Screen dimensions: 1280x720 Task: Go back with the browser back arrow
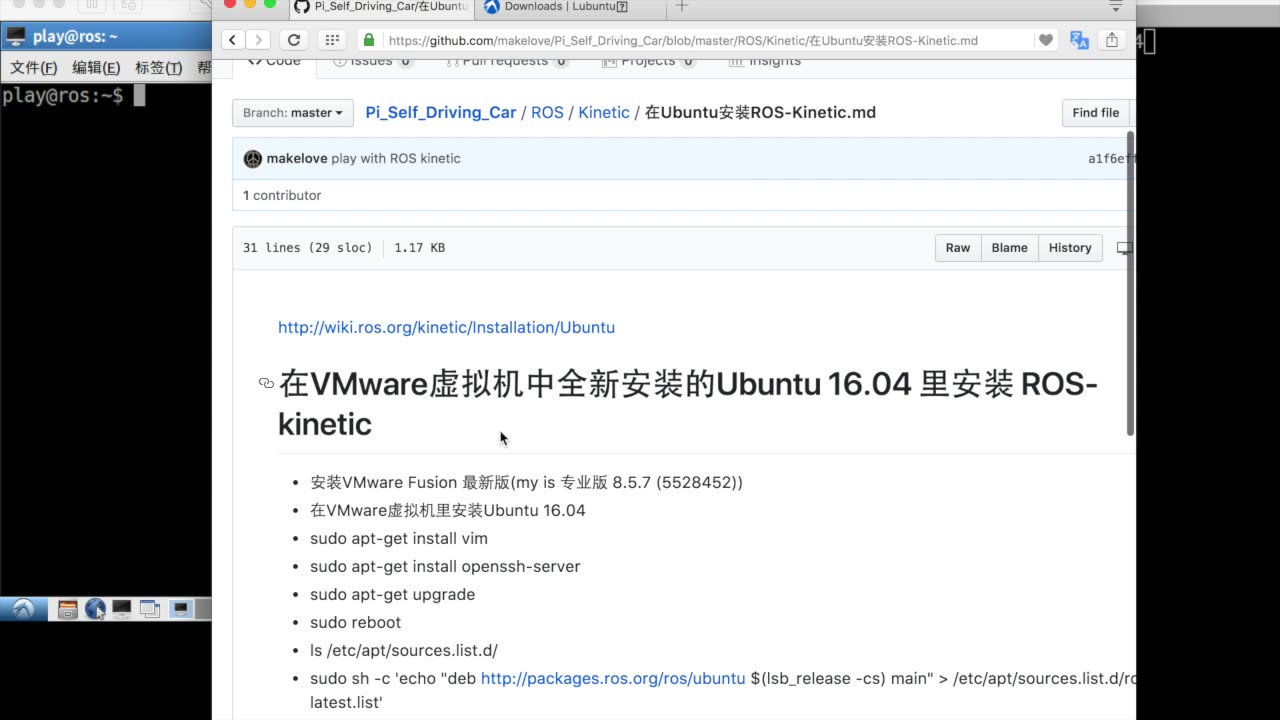232,40
